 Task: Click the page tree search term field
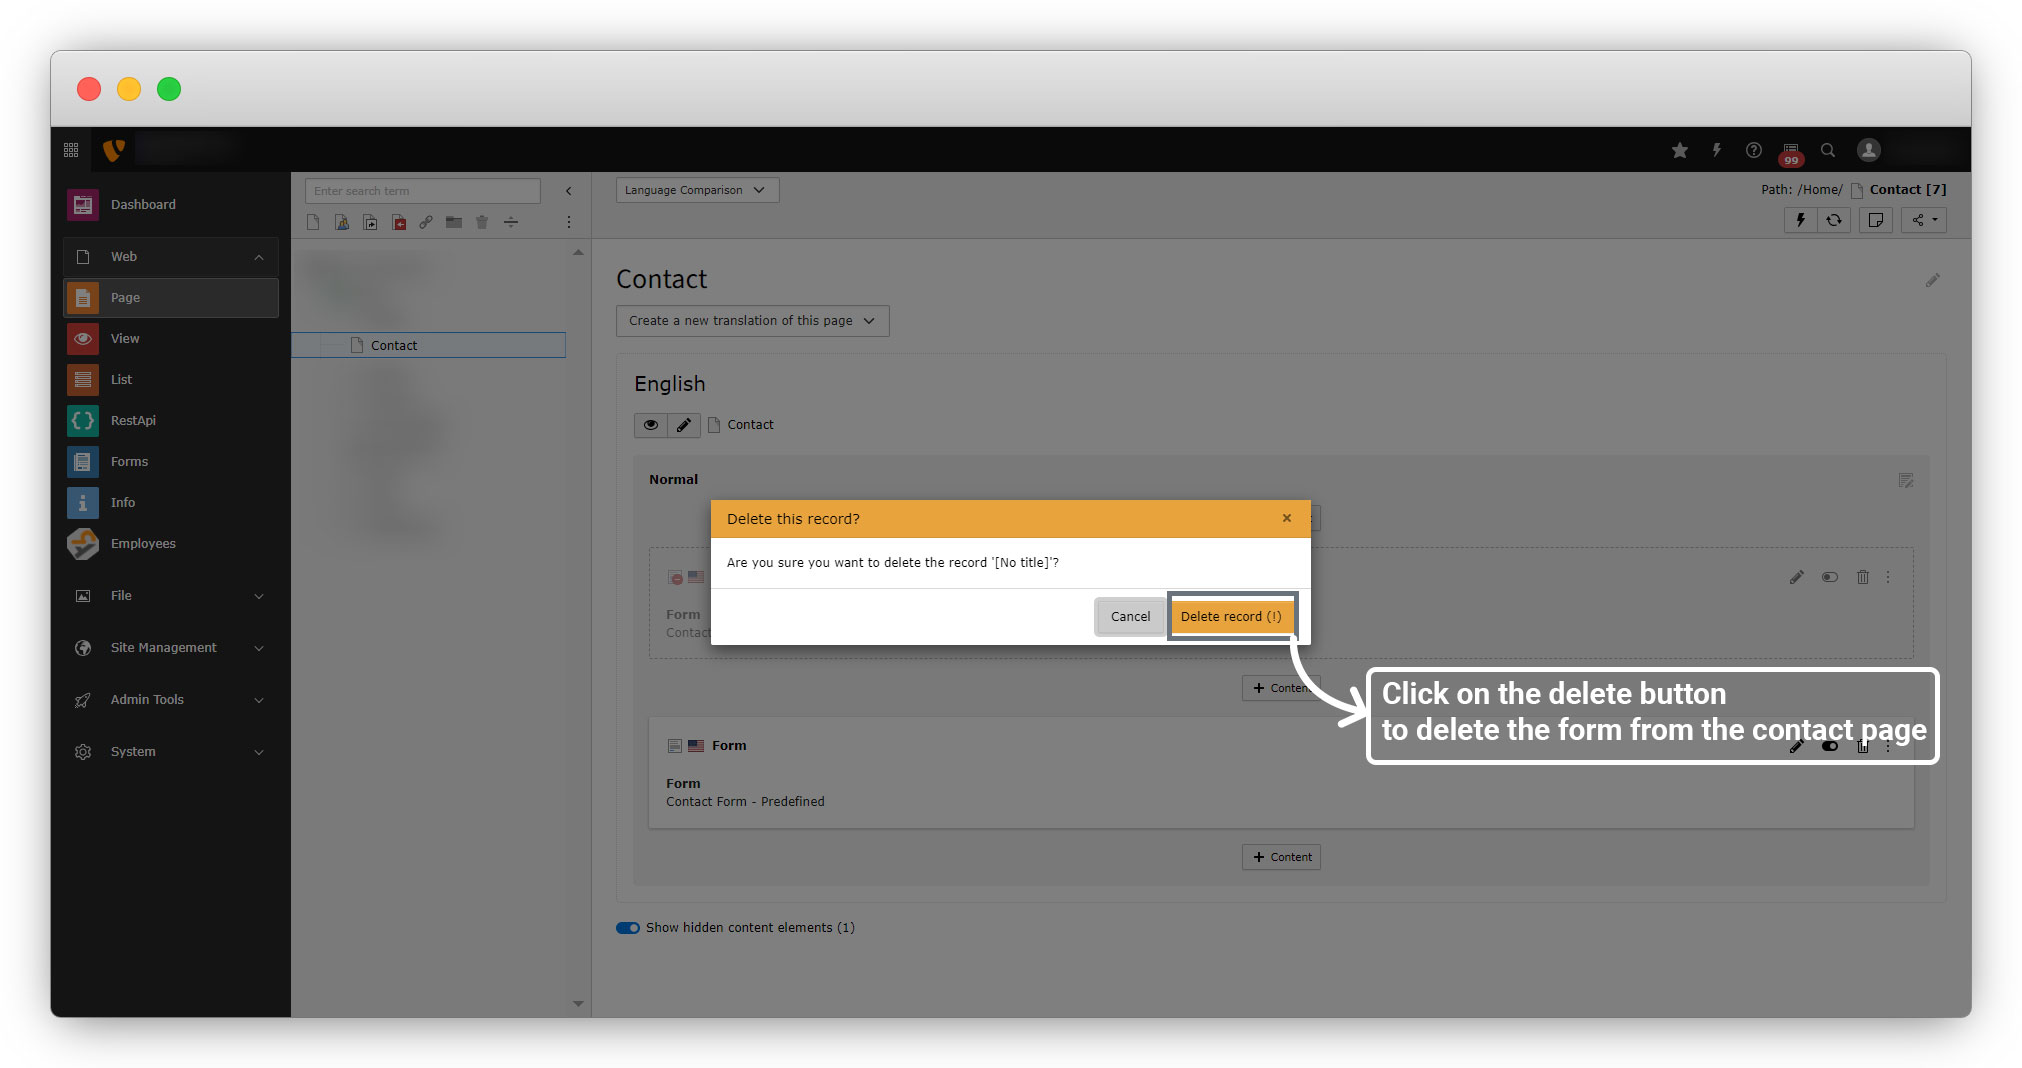[422, 191]
